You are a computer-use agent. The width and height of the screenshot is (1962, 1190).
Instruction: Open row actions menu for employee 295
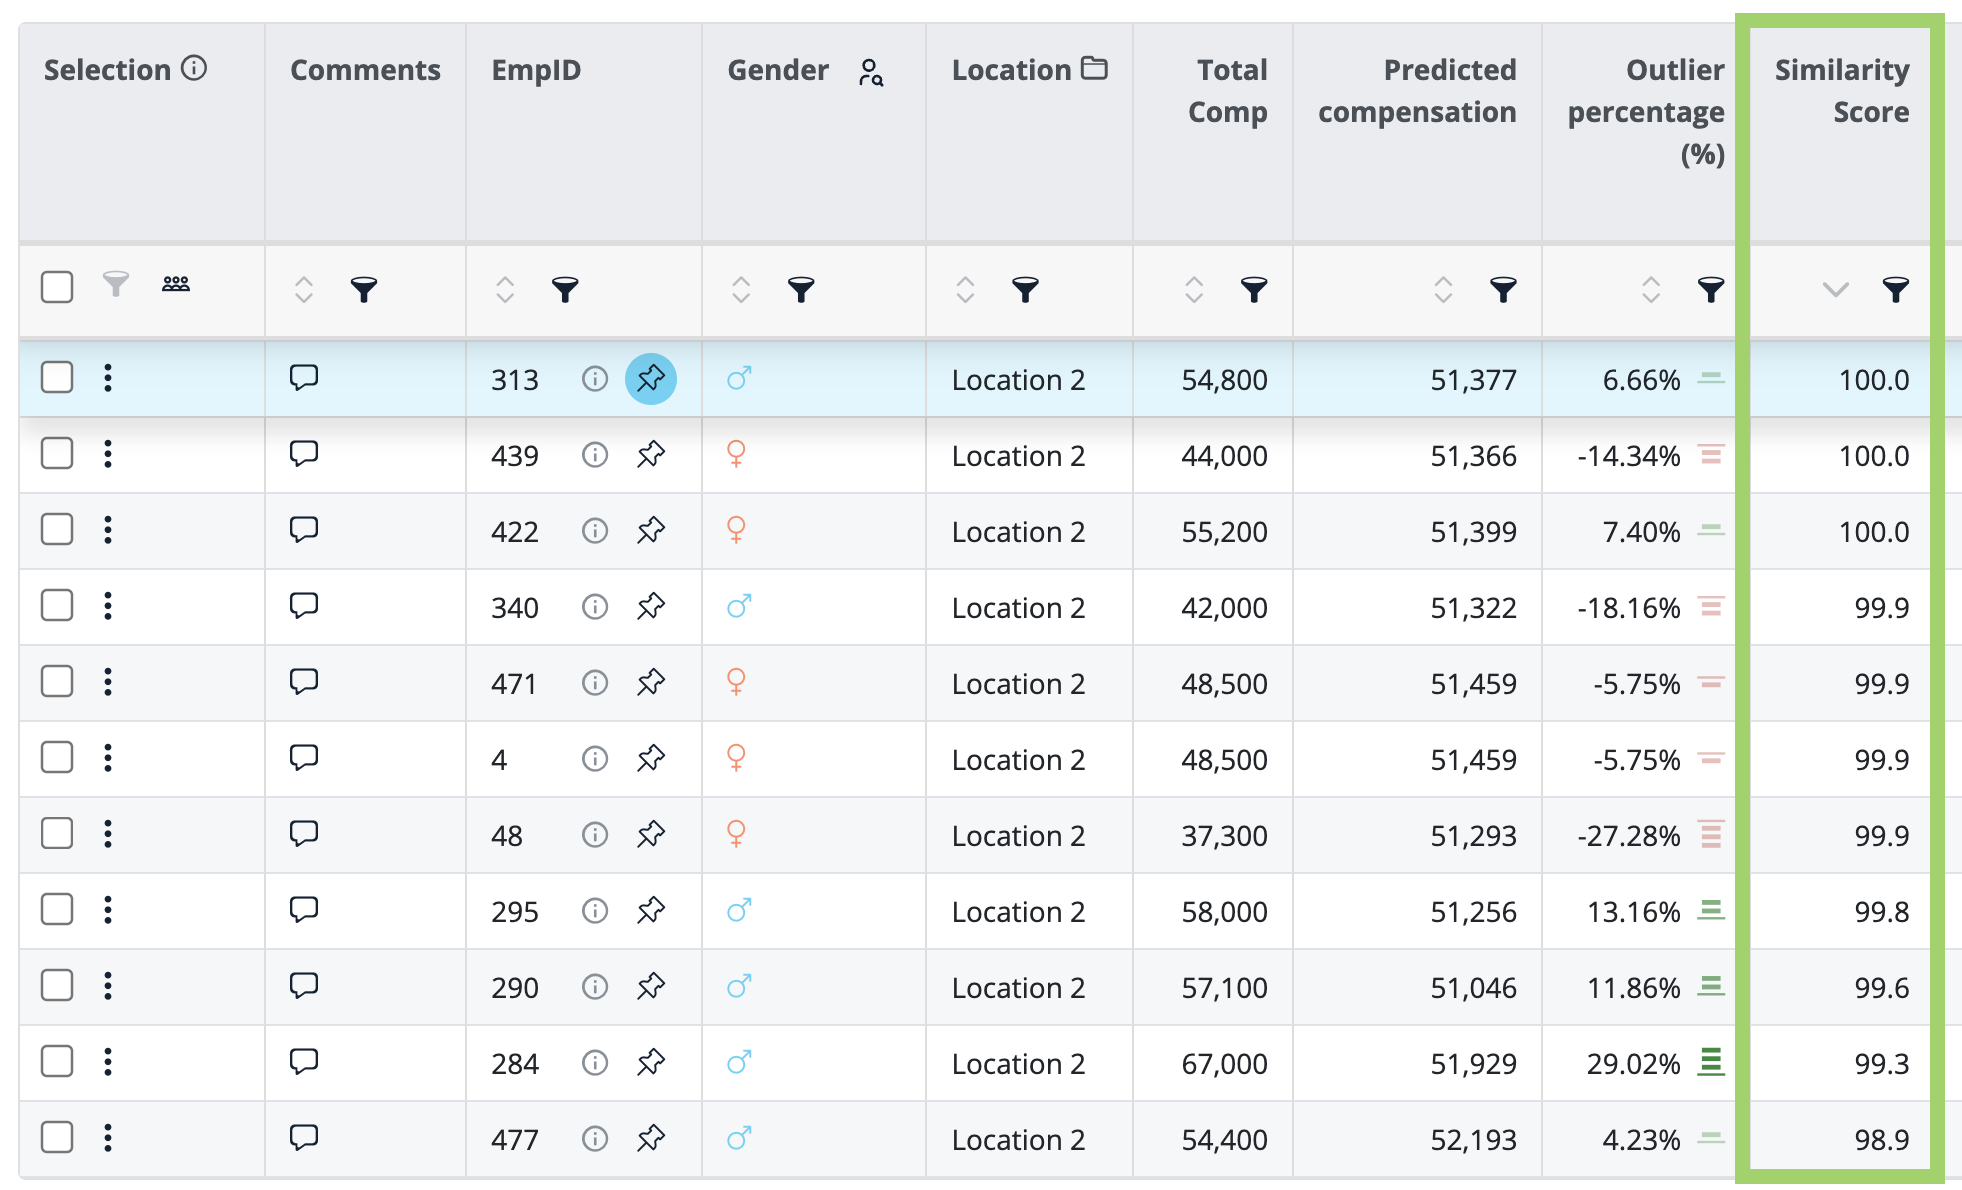[x=108, y=910]
